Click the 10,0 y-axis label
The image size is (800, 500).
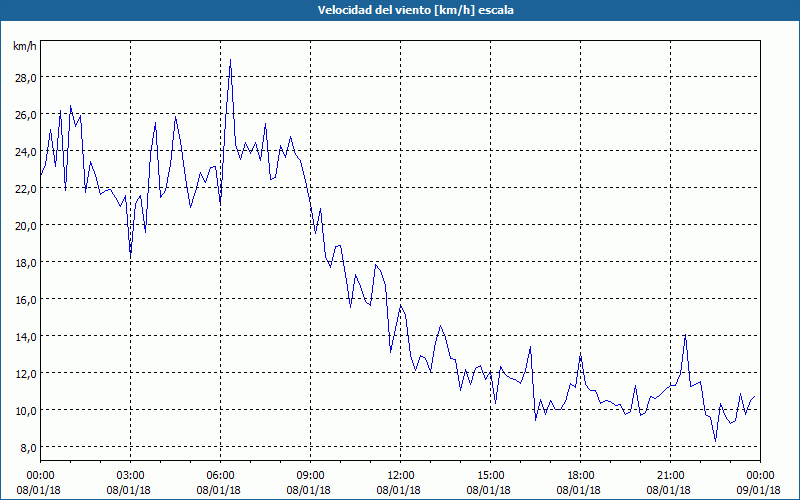coord(26,411)
